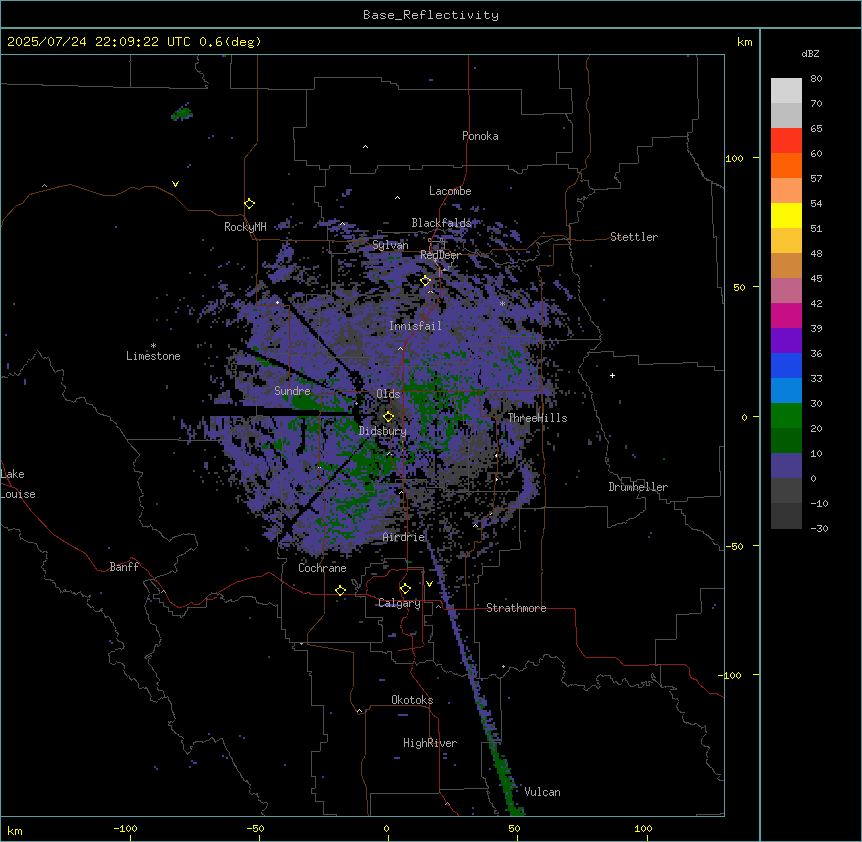Click the 45 value in the dBZ legend
Screen dimensions: 862x842
[816, 279]
